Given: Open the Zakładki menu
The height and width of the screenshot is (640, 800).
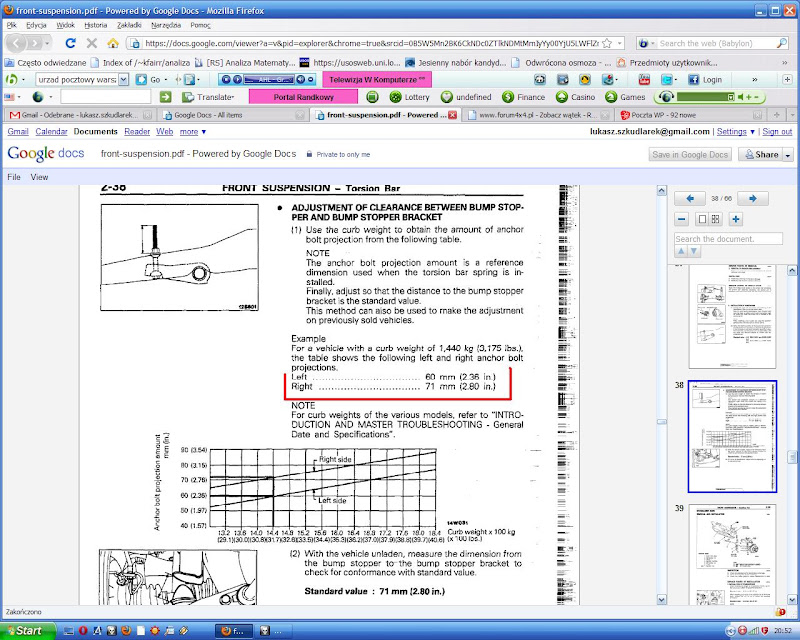Looking at the screenshot, I should (x=129, y=25).
